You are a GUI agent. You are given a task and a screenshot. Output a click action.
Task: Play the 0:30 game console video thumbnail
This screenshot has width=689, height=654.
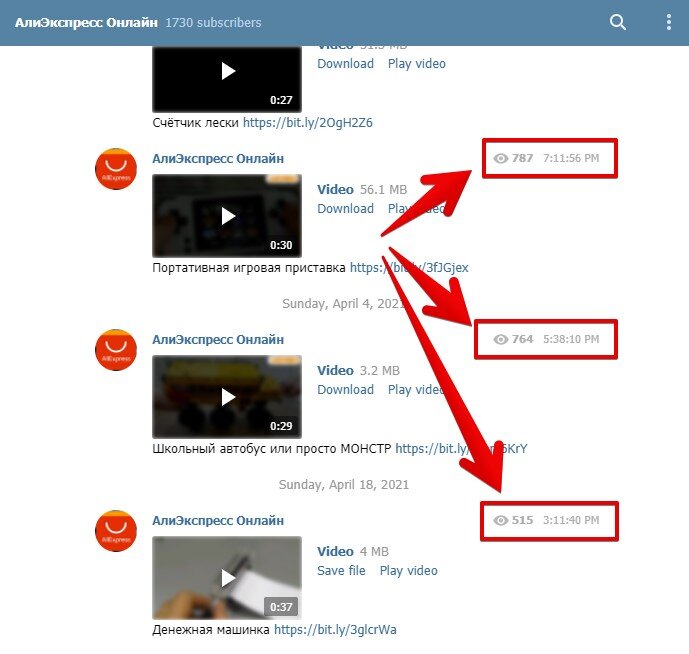227,216
